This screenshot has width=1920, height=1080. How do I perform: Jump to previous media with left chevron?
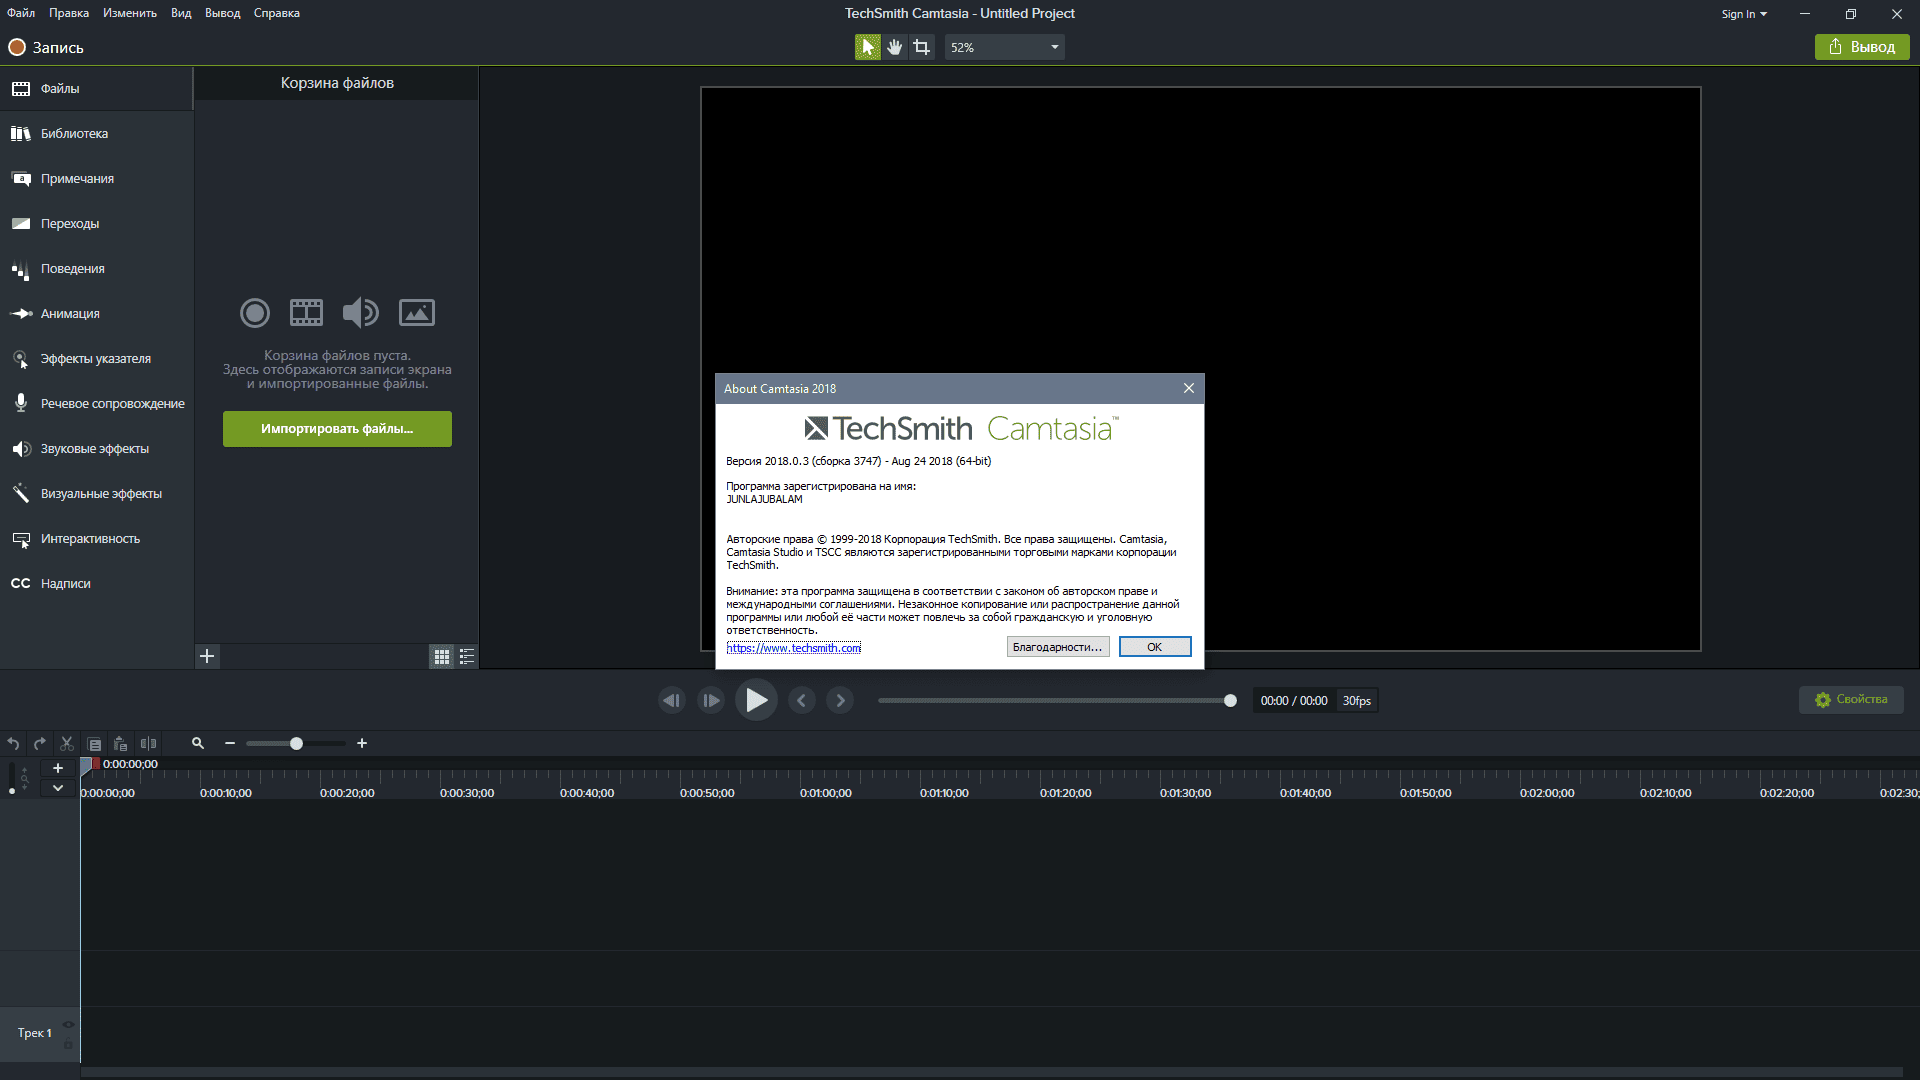pyautogui.click(x=801, y=701)
